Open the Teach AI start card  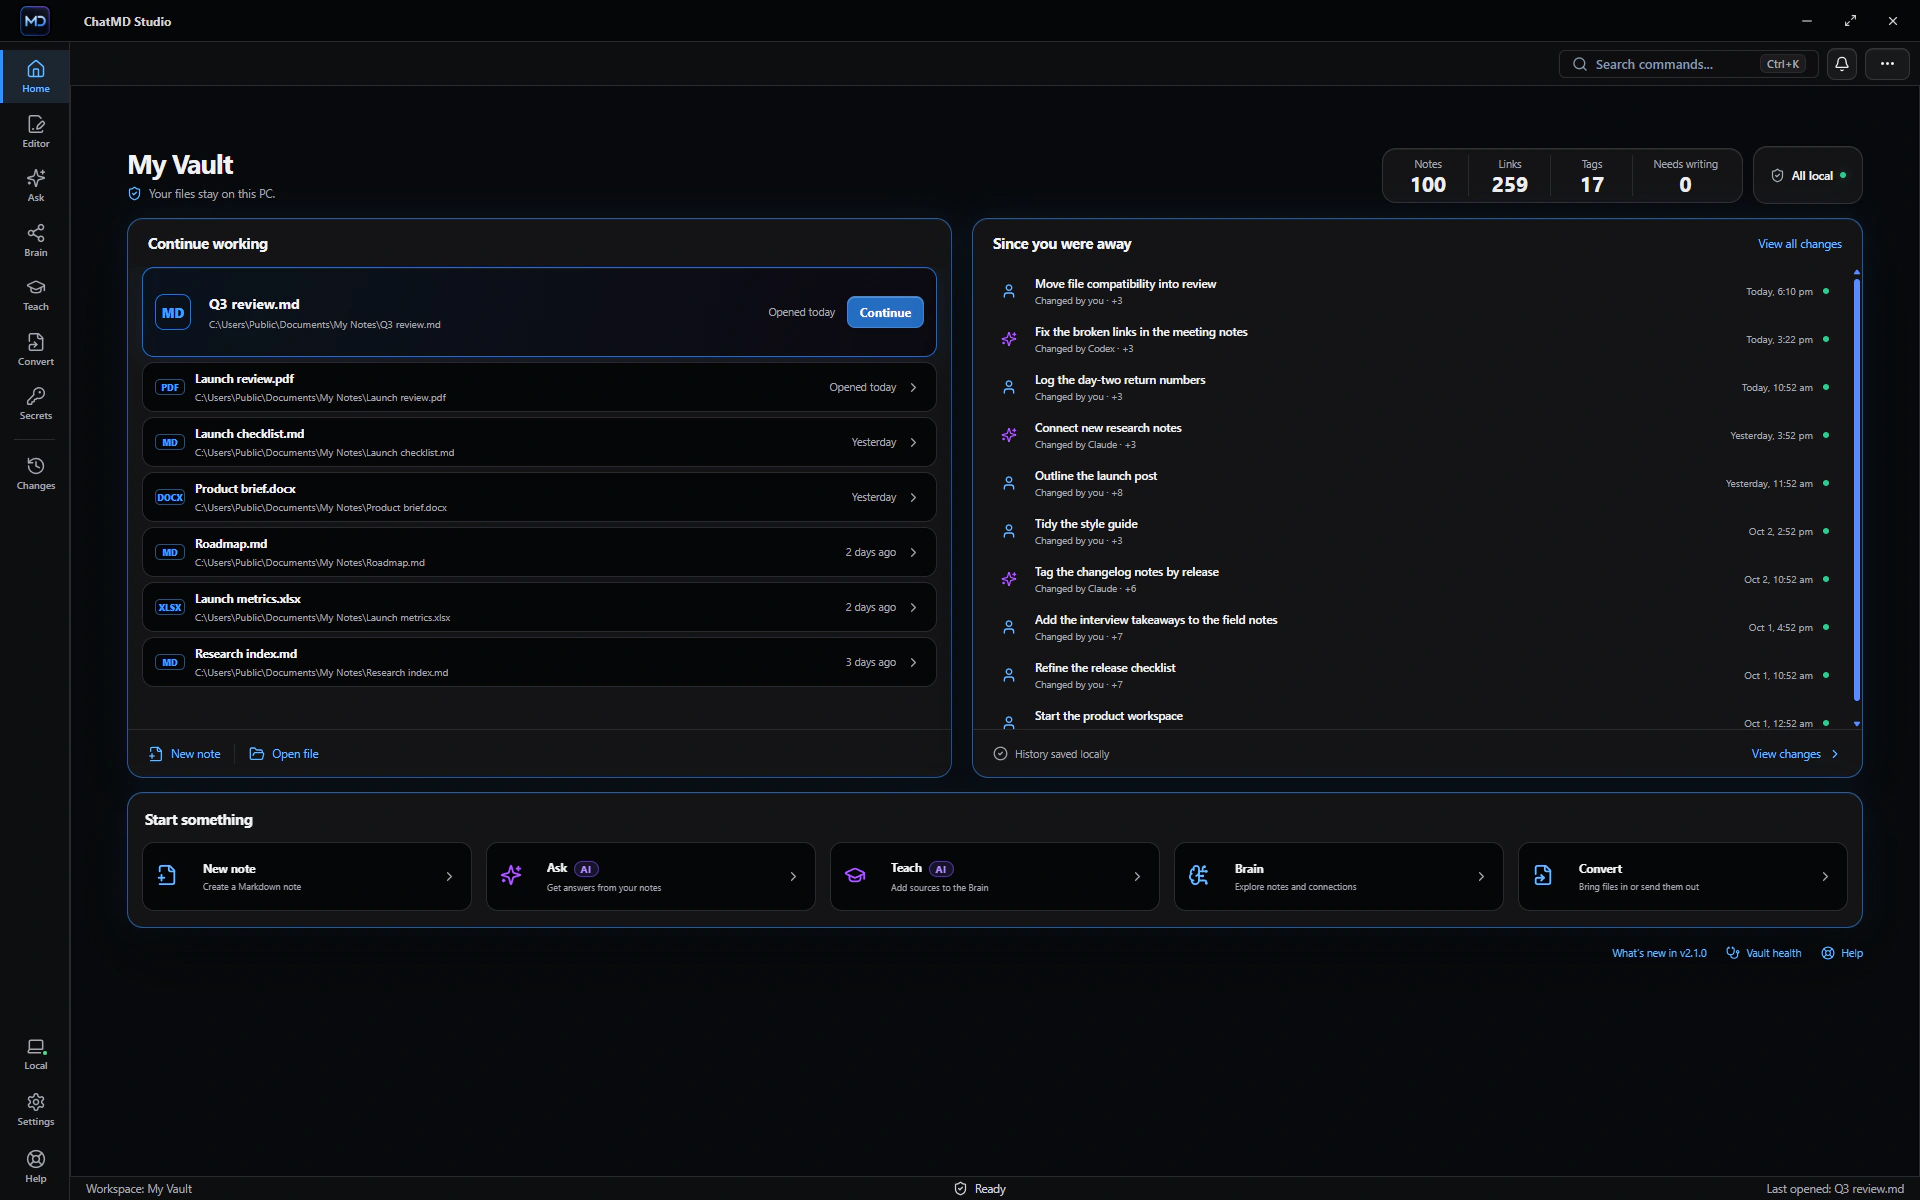[995, 877]
